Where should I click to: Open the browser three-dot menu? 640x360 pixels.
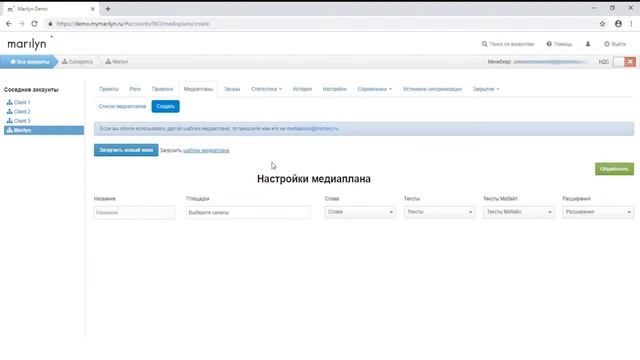pyautogui.click(x=631, y=24)
